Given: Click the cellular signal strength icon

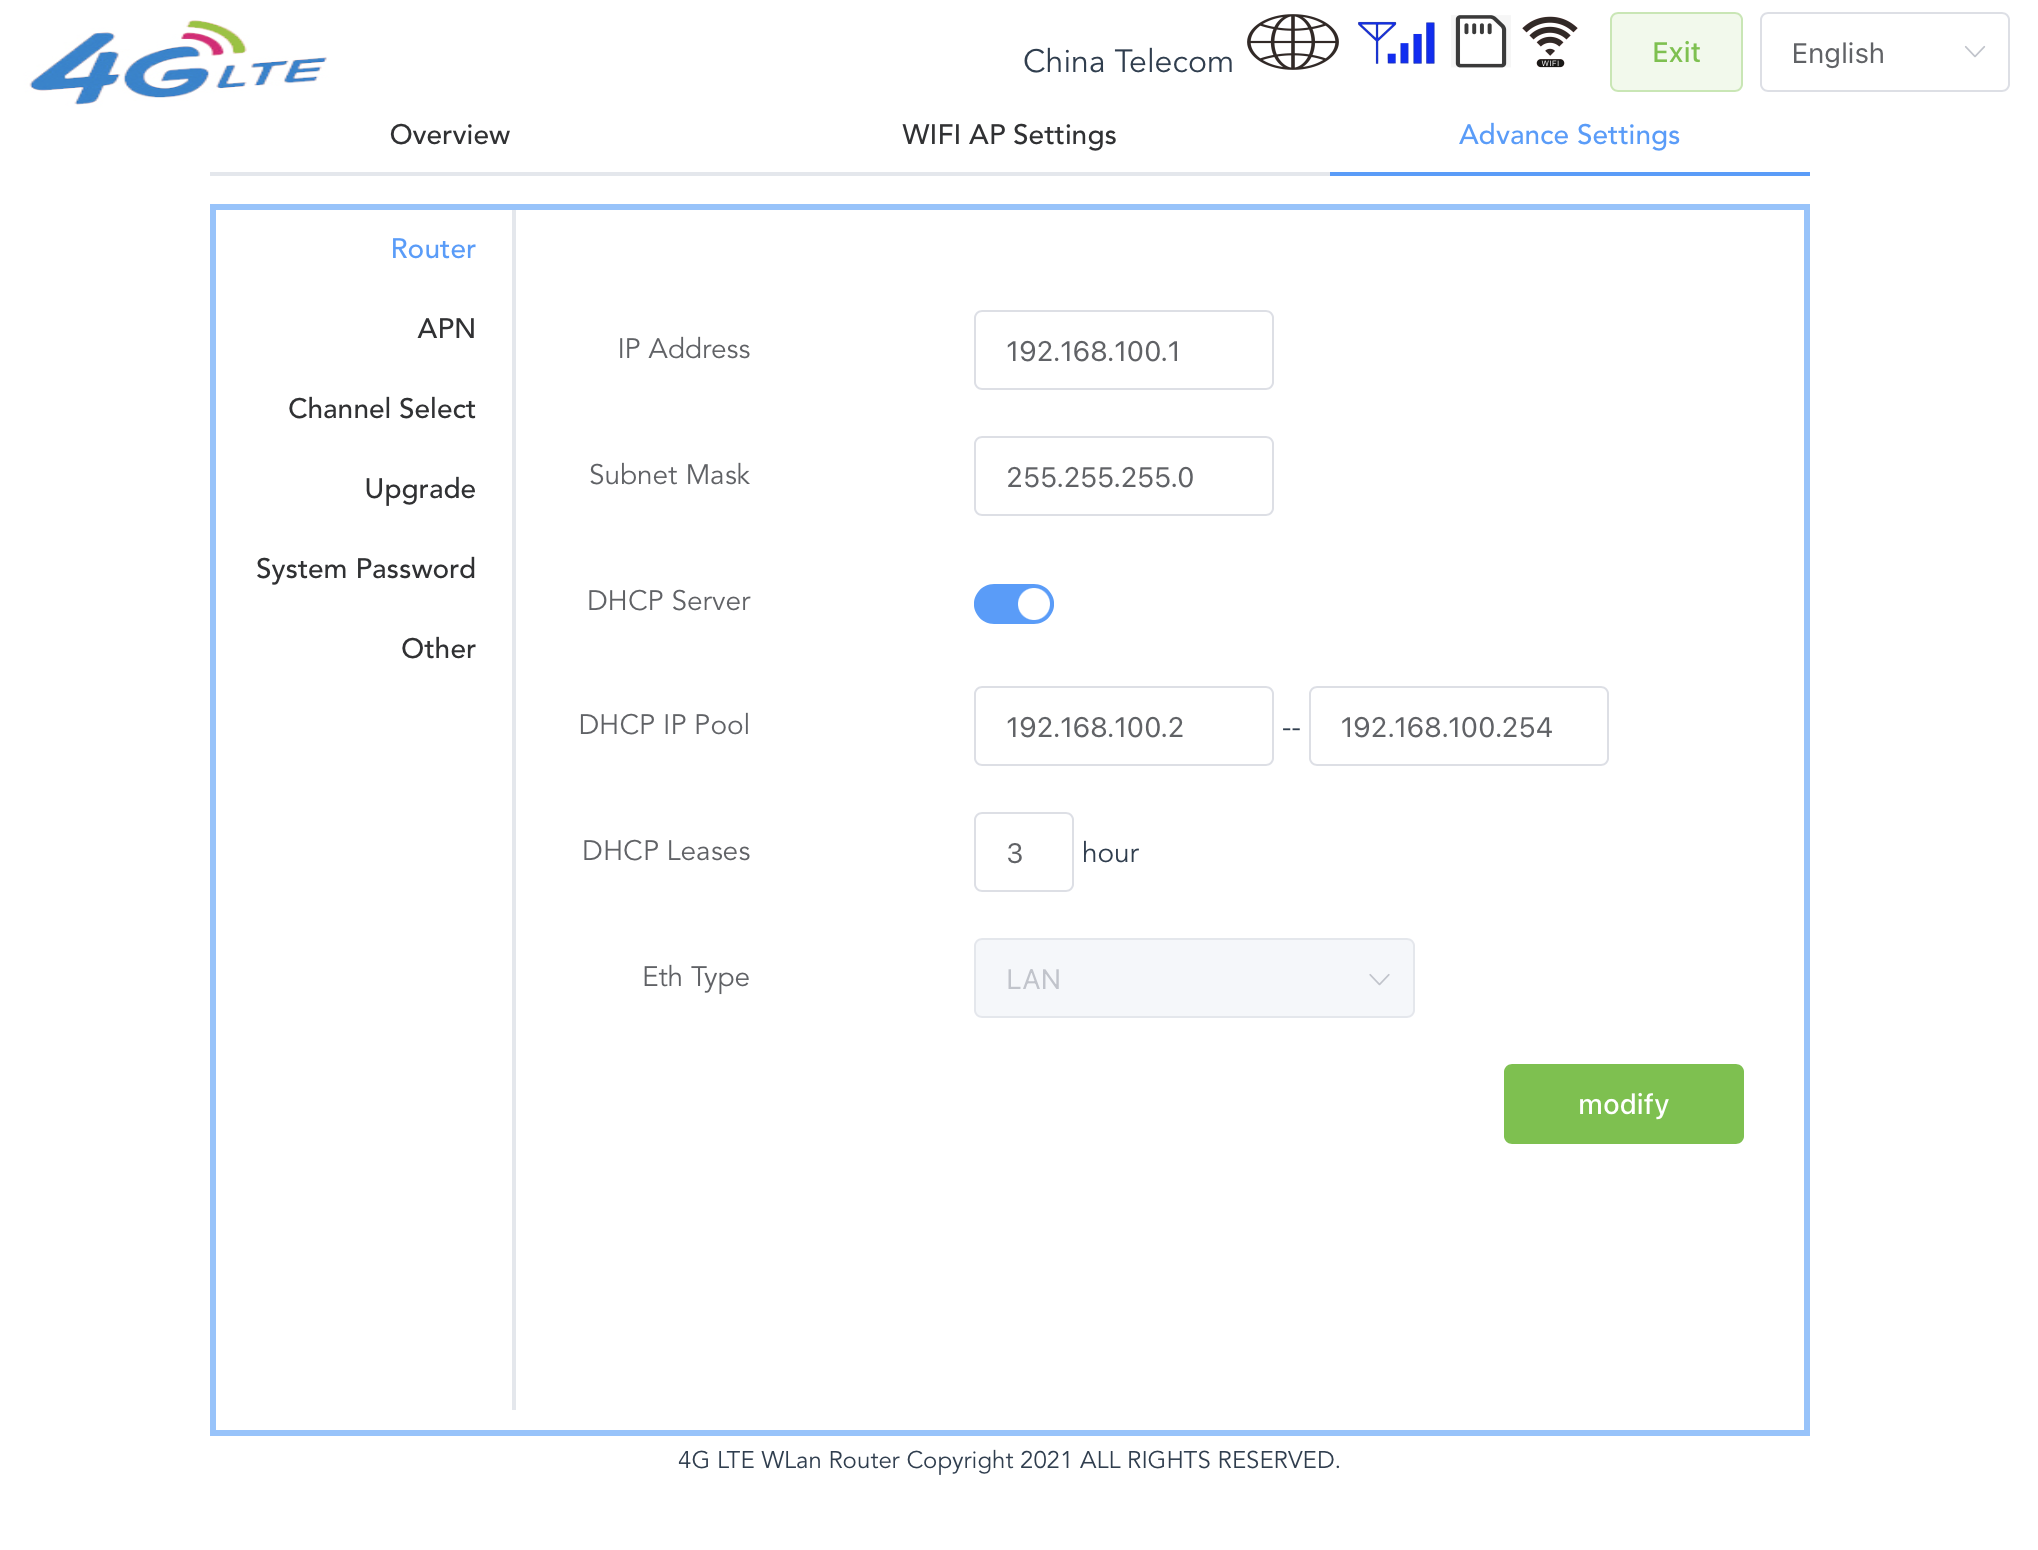Looking at the screenshot, I should click(1397, 43).
